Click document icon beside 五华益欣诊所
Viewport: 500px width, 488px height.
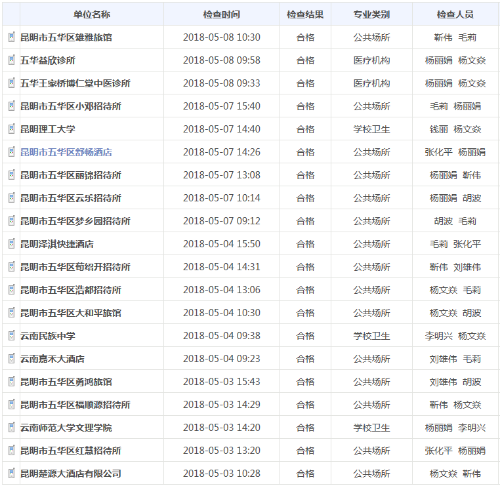12,60
